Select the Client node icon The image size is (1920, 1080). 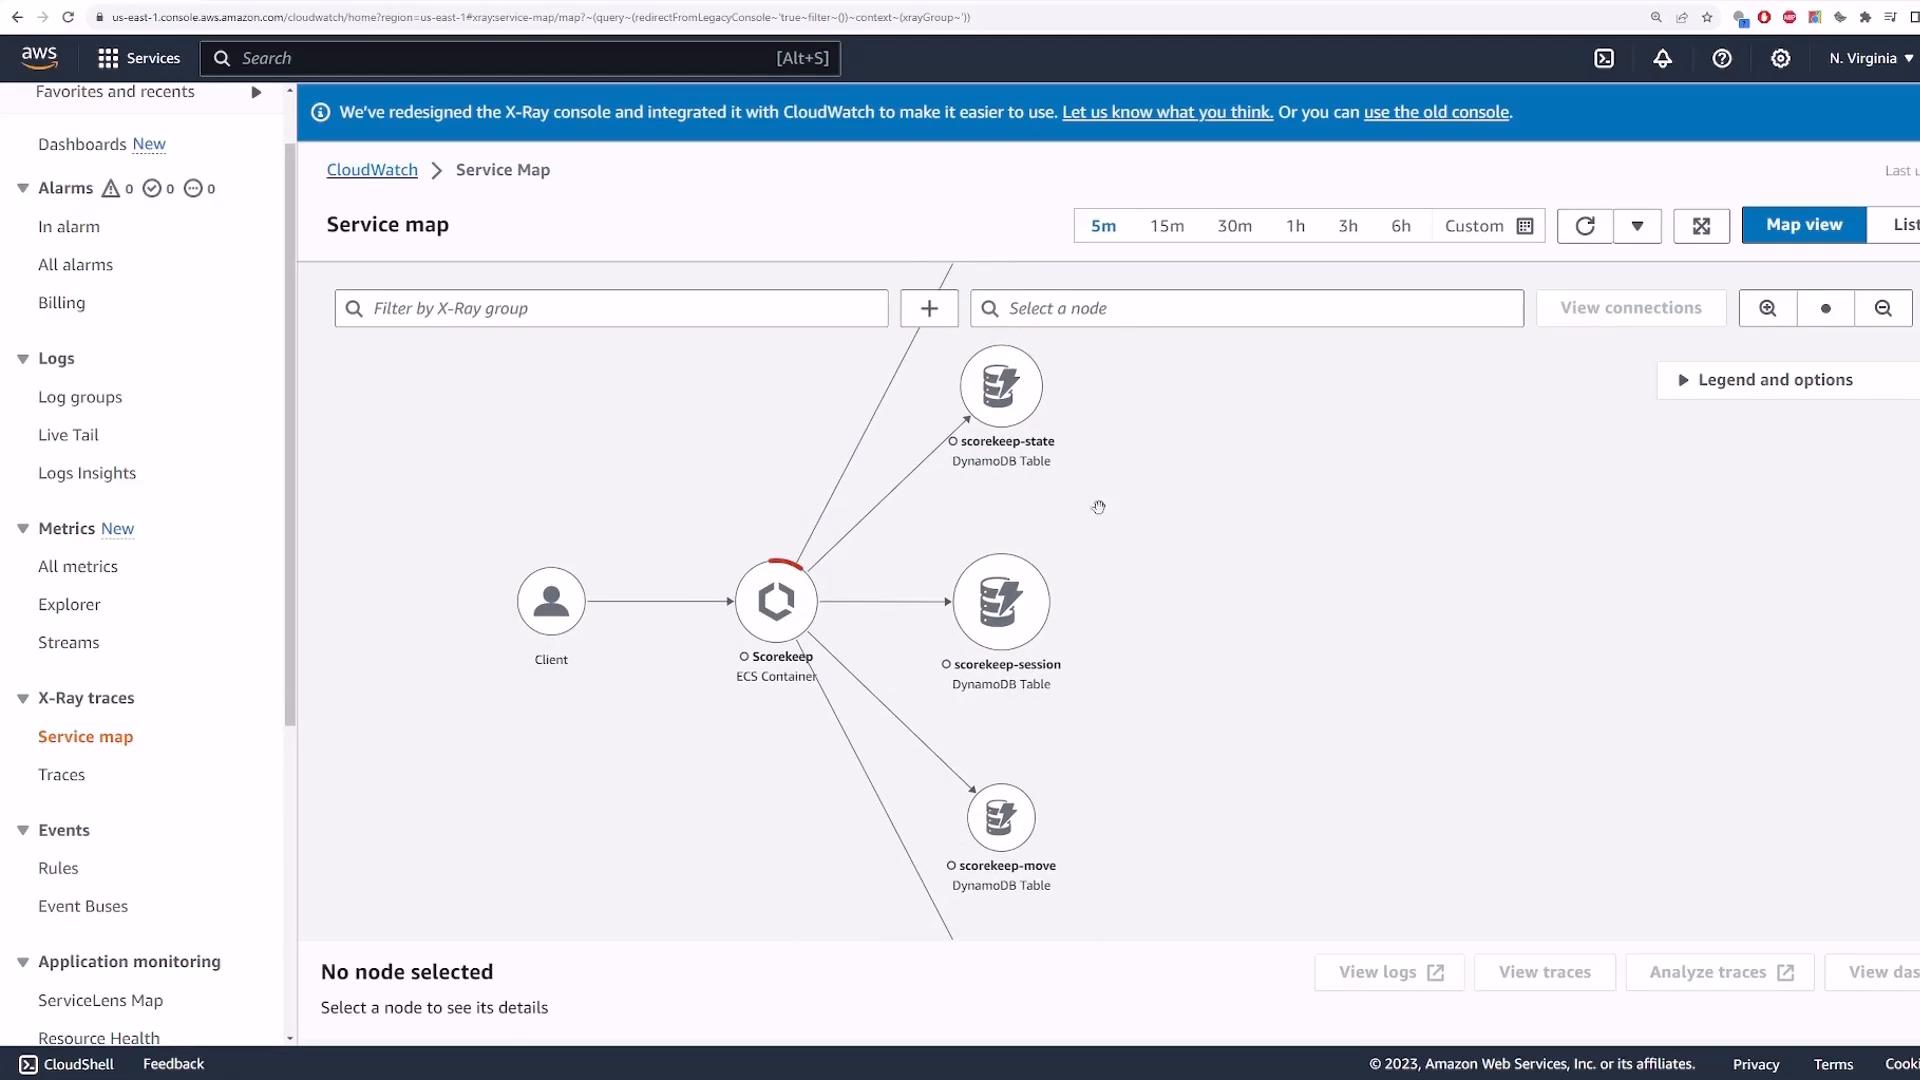pyautogui.click(x=551, y=601)
